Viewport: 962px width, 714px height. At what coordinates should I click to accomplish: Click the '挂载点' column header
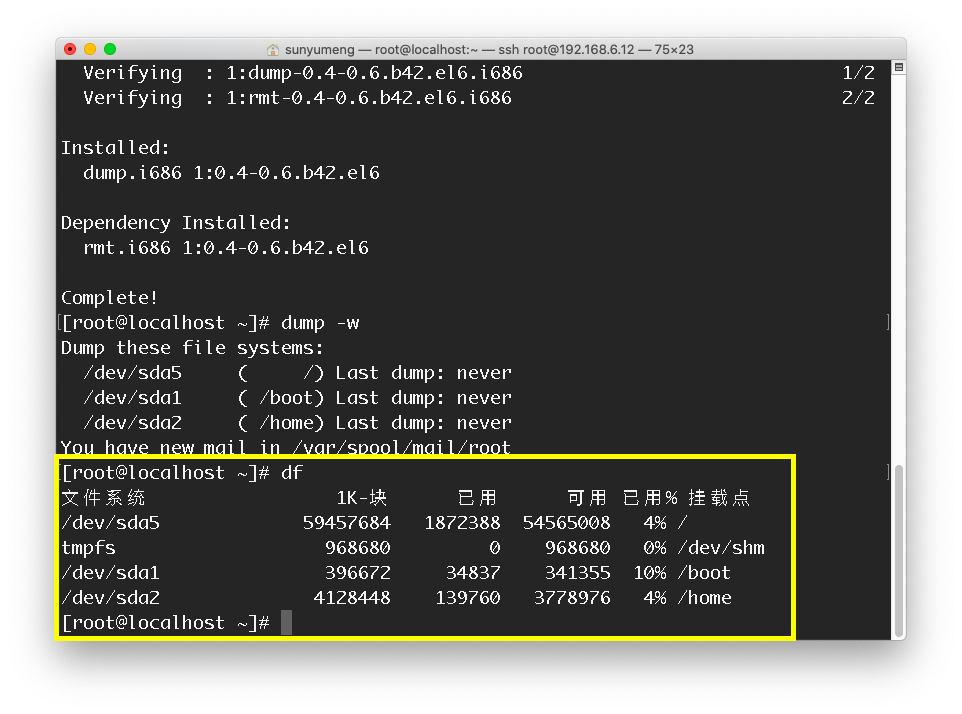click(719, 497)
